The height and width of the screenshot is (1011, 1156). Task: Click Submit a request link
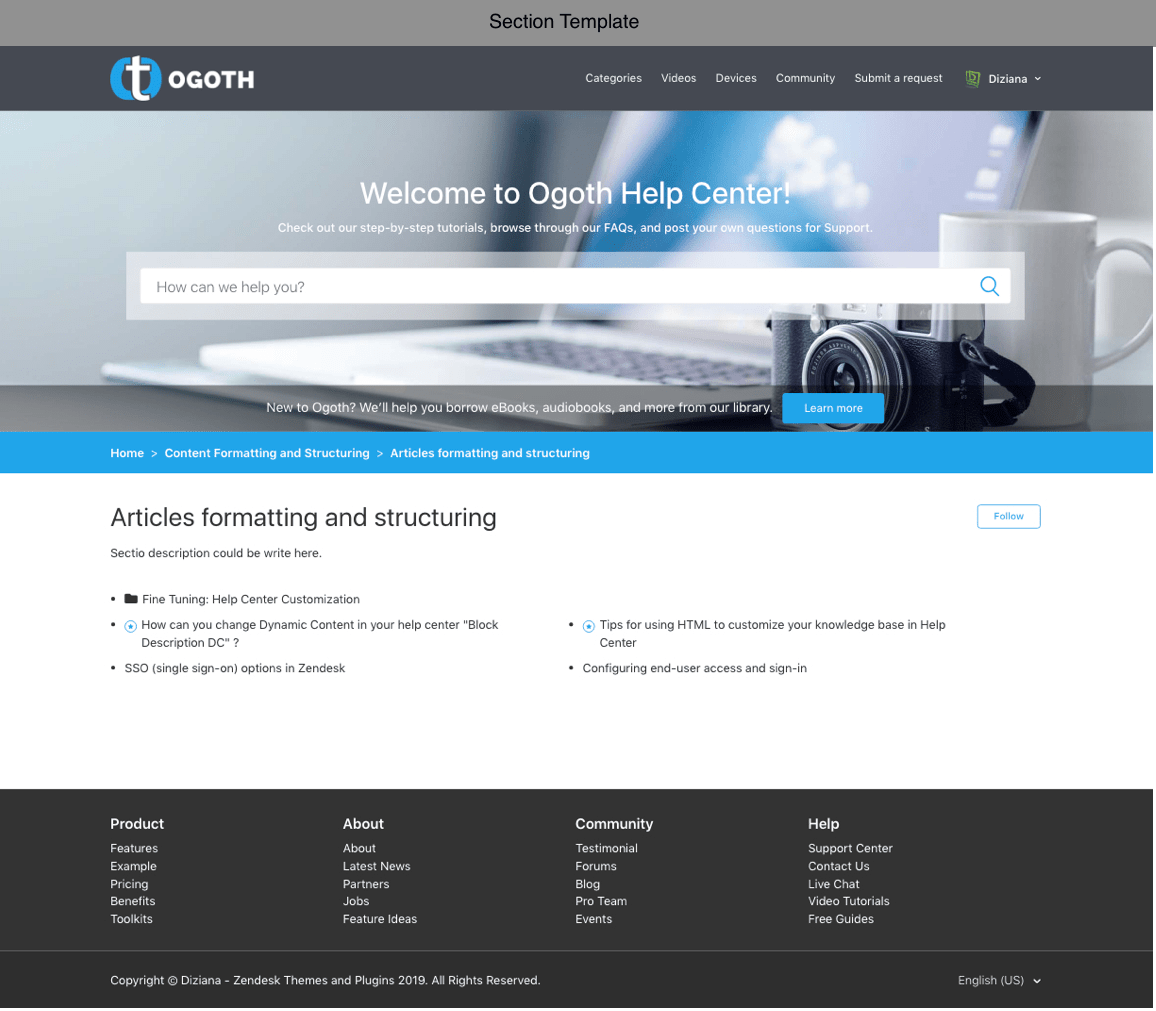pyautogui.click(x=898, y=78)
